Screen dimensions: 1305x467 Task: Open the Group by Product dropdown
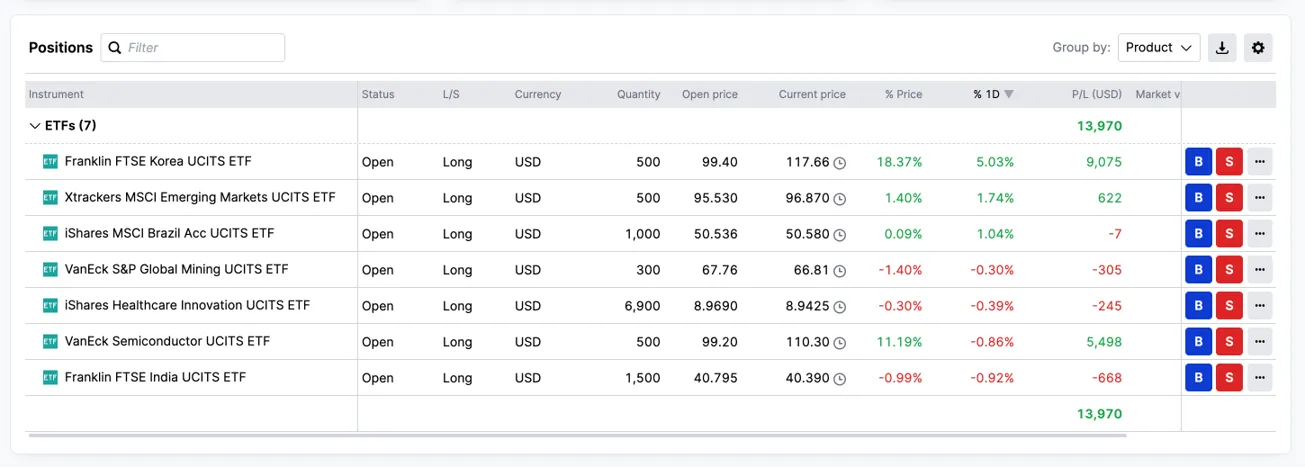coord(1159,47)
